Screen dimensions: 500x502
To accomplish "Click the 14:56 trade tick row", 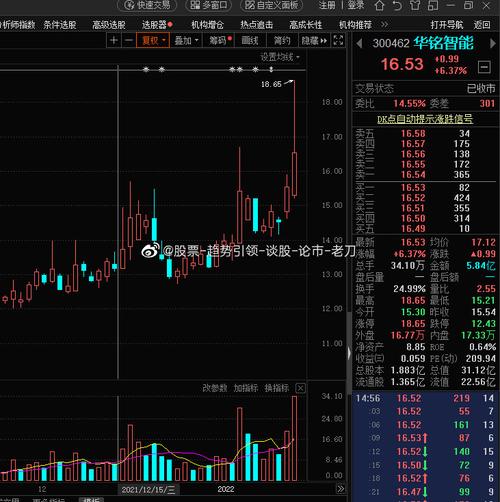I will (425, 398).
